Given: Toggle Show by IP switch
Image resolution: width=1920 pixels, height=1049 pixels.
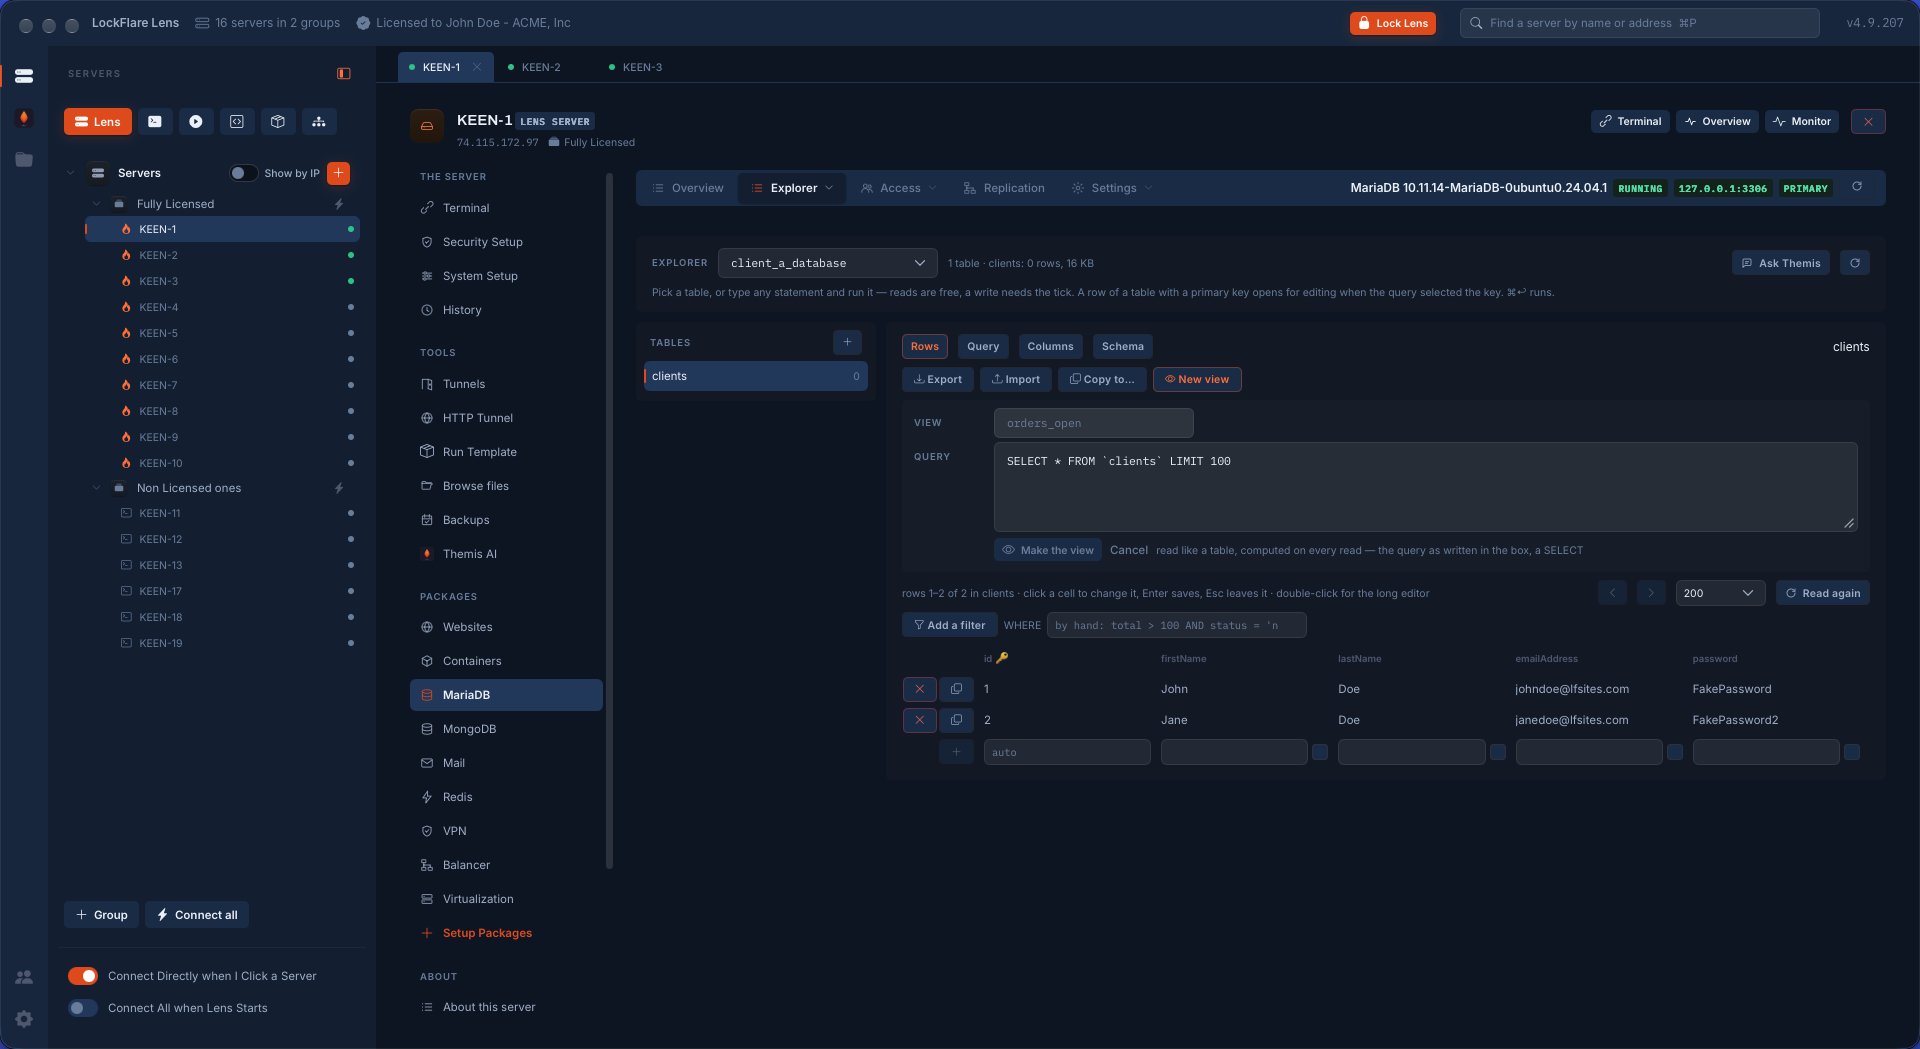Looking at the screenshot, I should pyautogui.click(x=243, y=173).
